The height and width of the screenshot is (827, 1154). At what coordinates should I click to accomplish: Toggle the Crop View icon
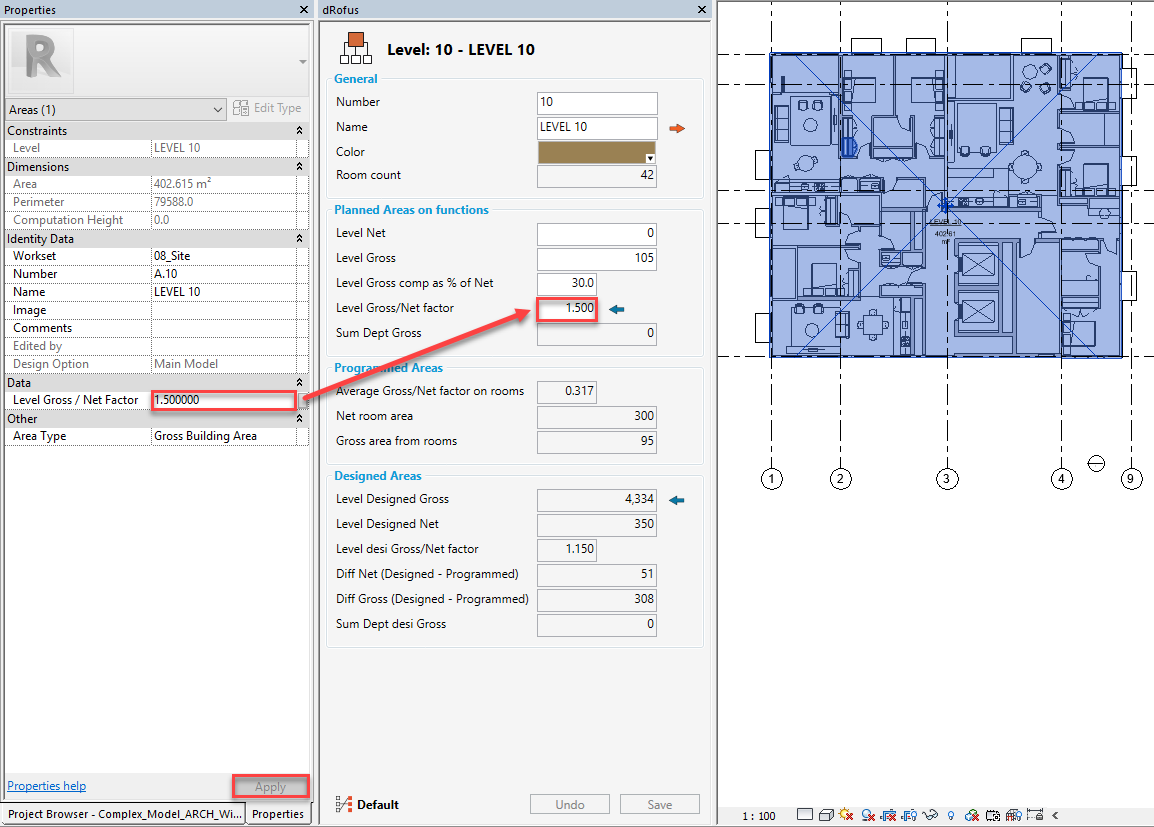tap(890, 815)
